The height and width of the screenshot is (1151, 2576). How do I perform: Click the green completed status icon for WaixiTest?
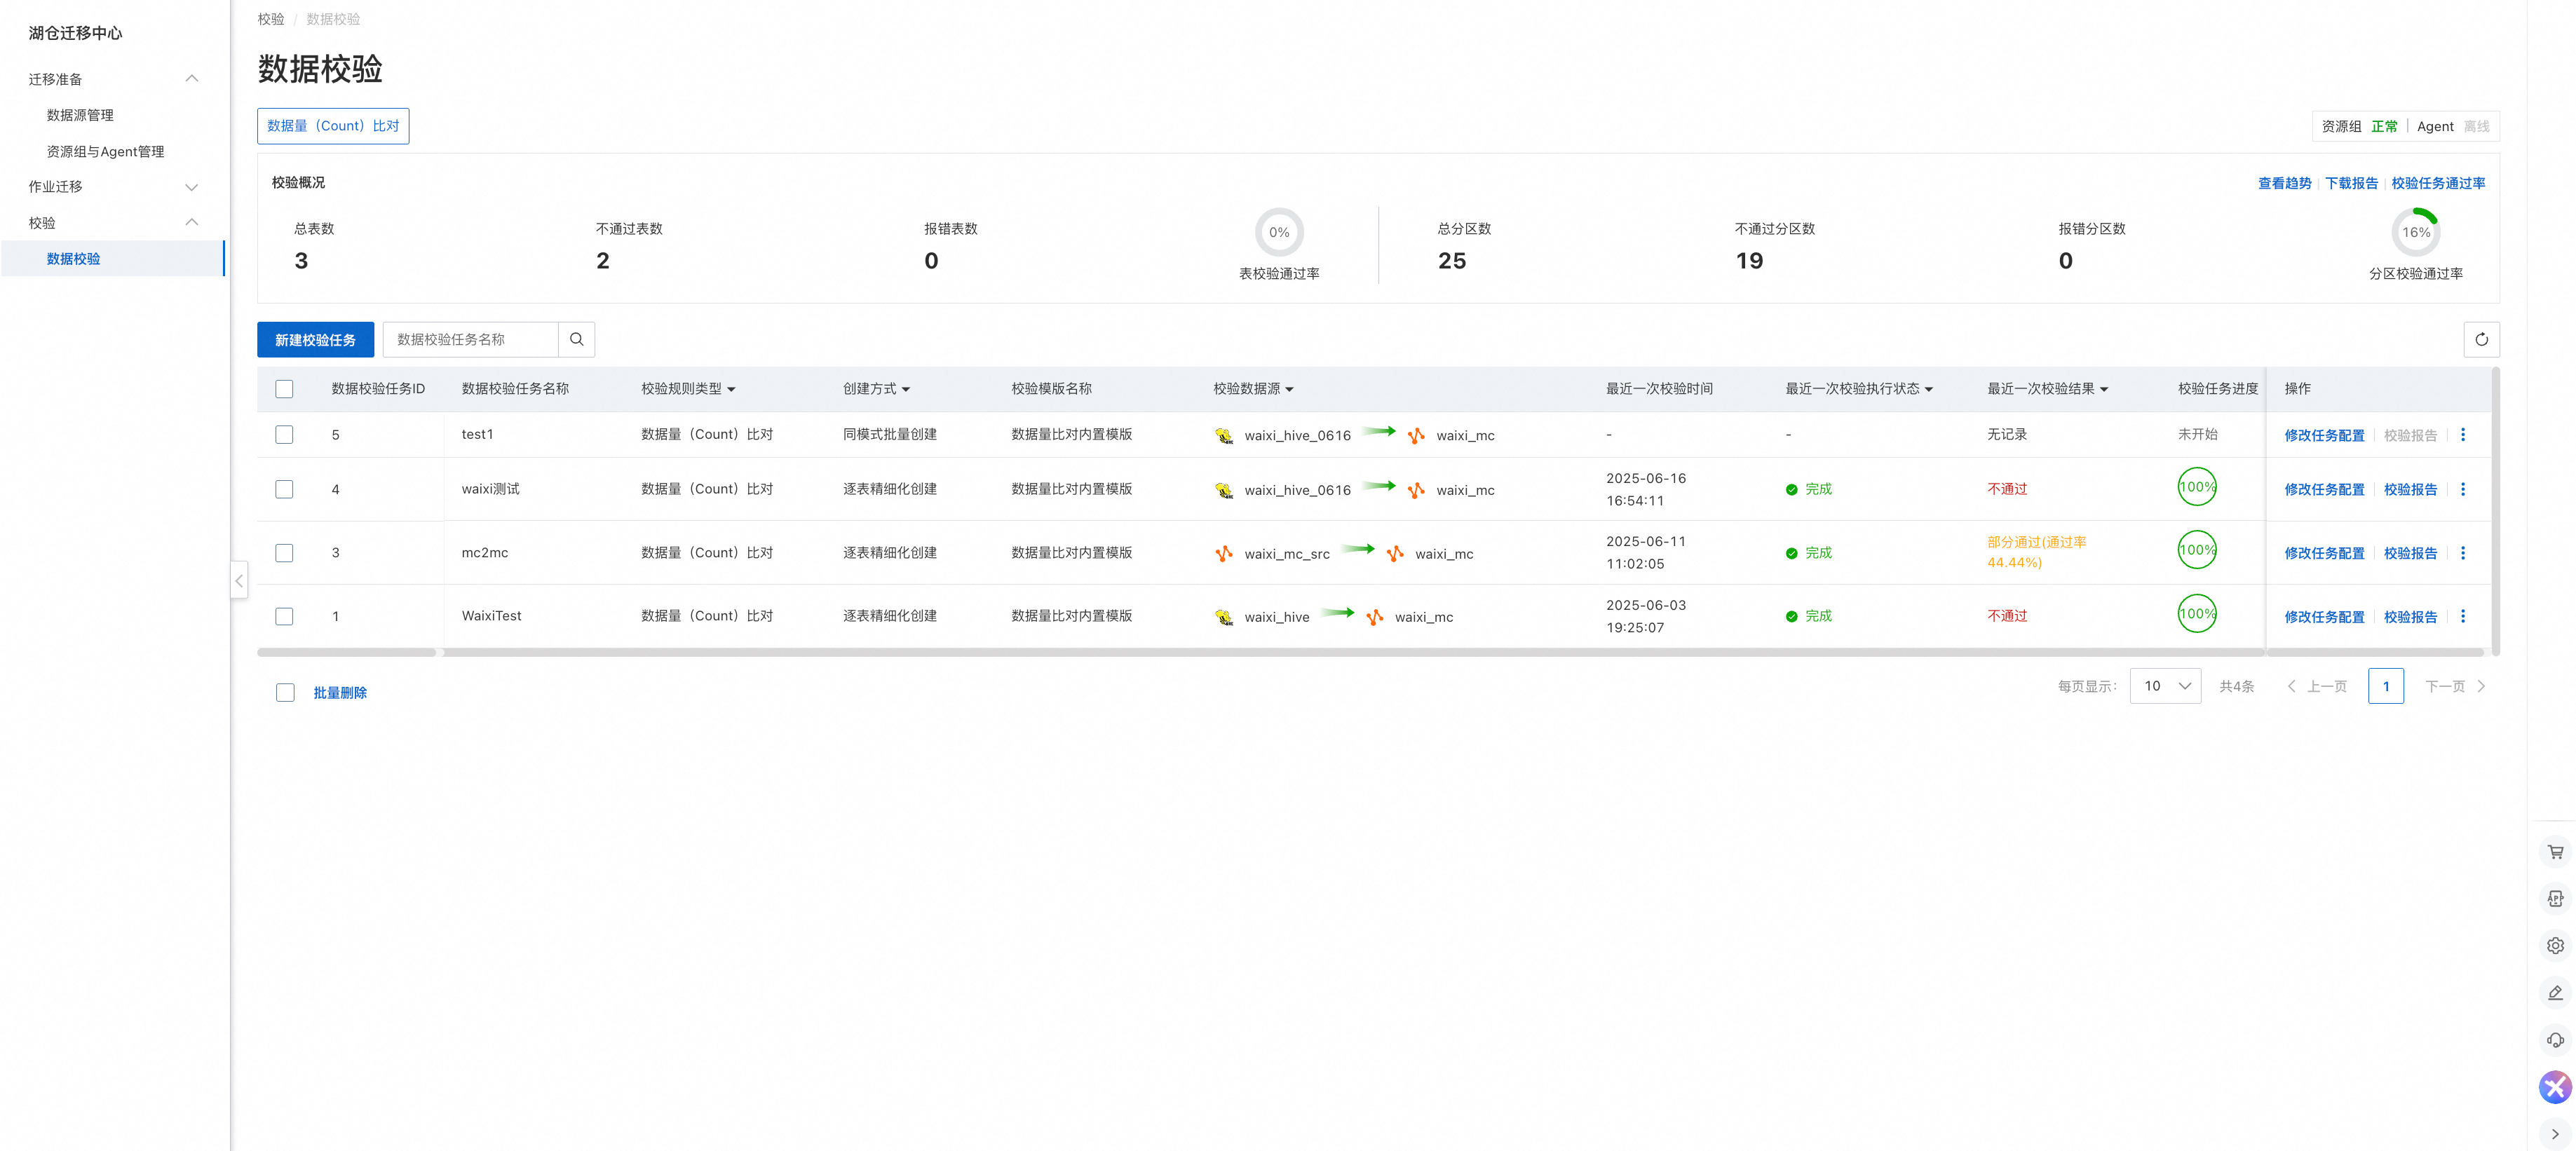point(1791,616)
